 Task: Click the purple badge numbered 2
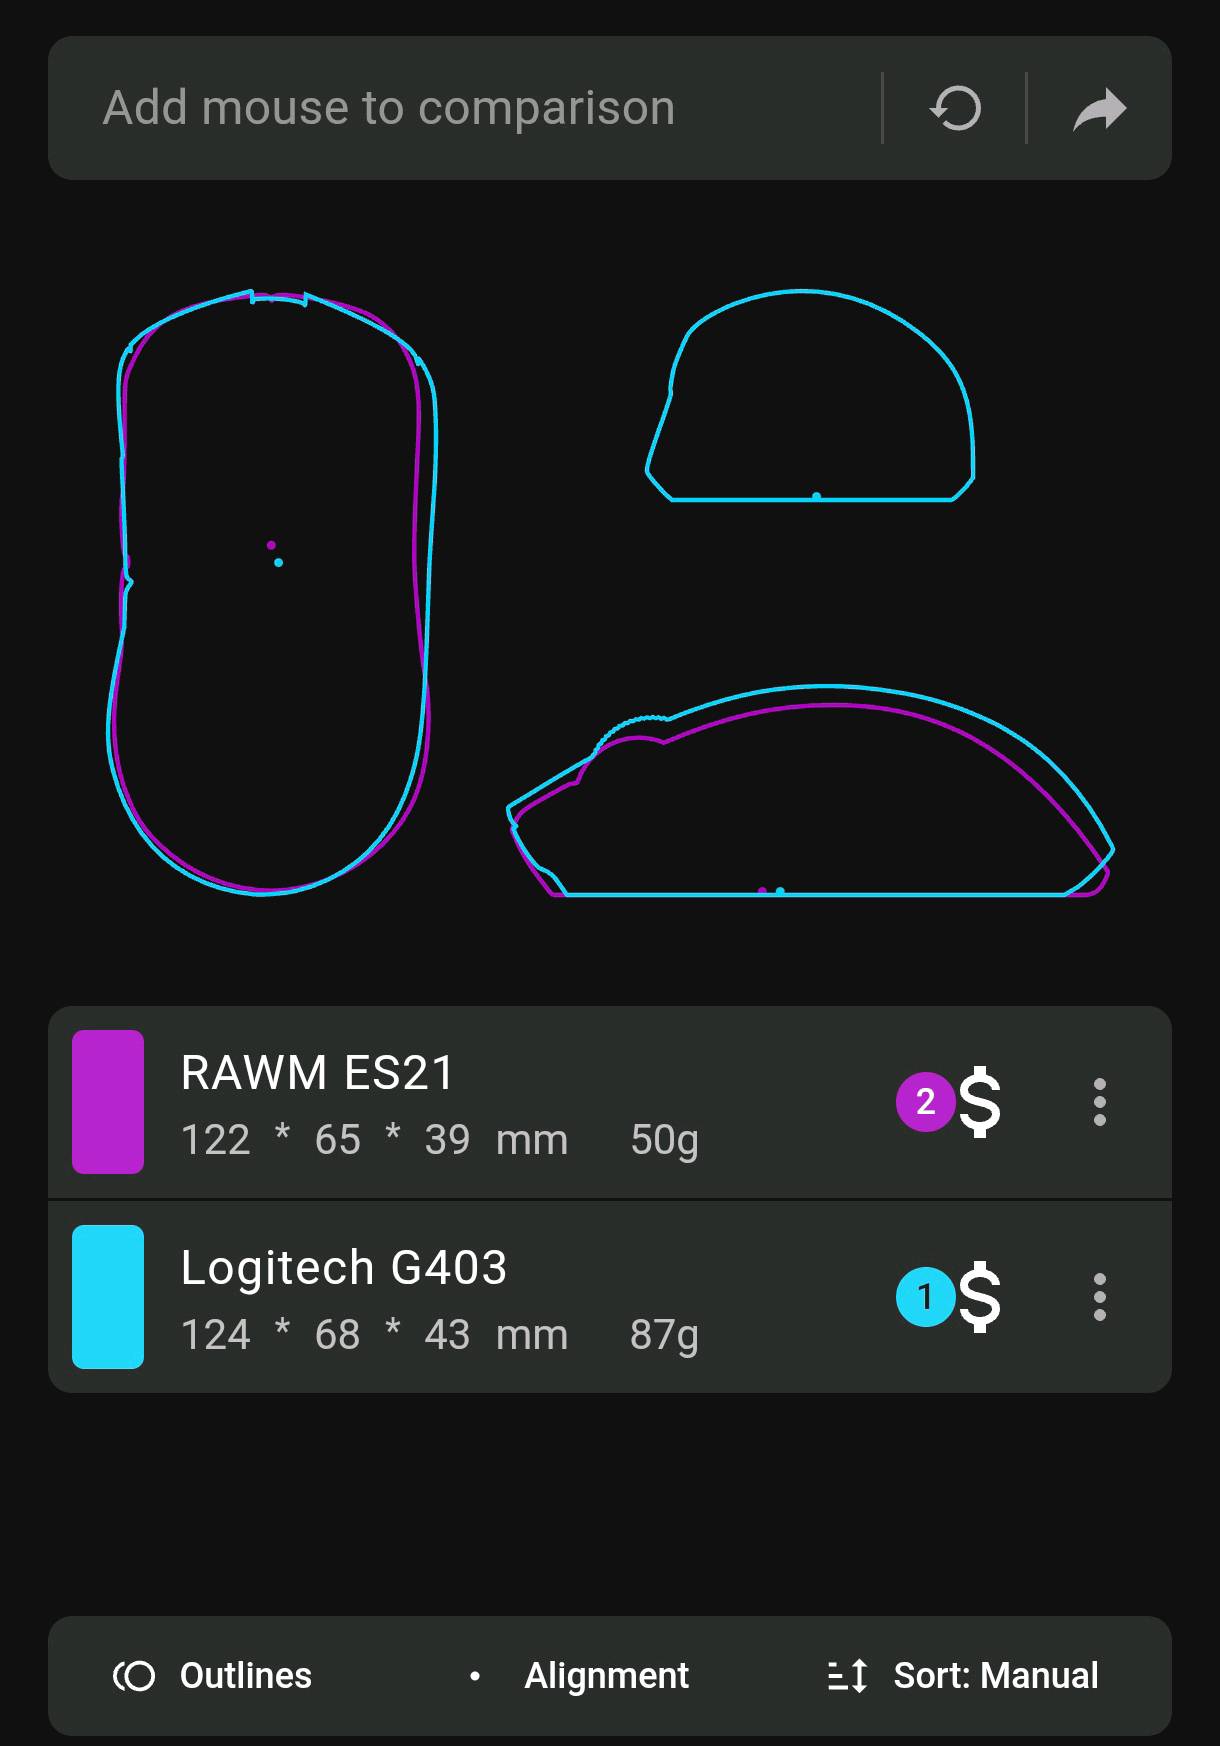(925, 1102)
